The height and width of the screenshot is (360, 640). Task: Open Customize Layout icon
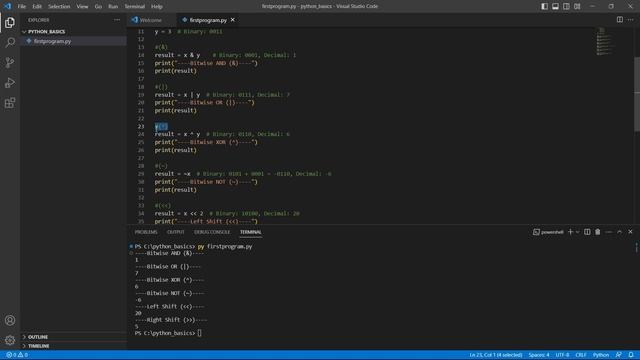tap(577, 6)
